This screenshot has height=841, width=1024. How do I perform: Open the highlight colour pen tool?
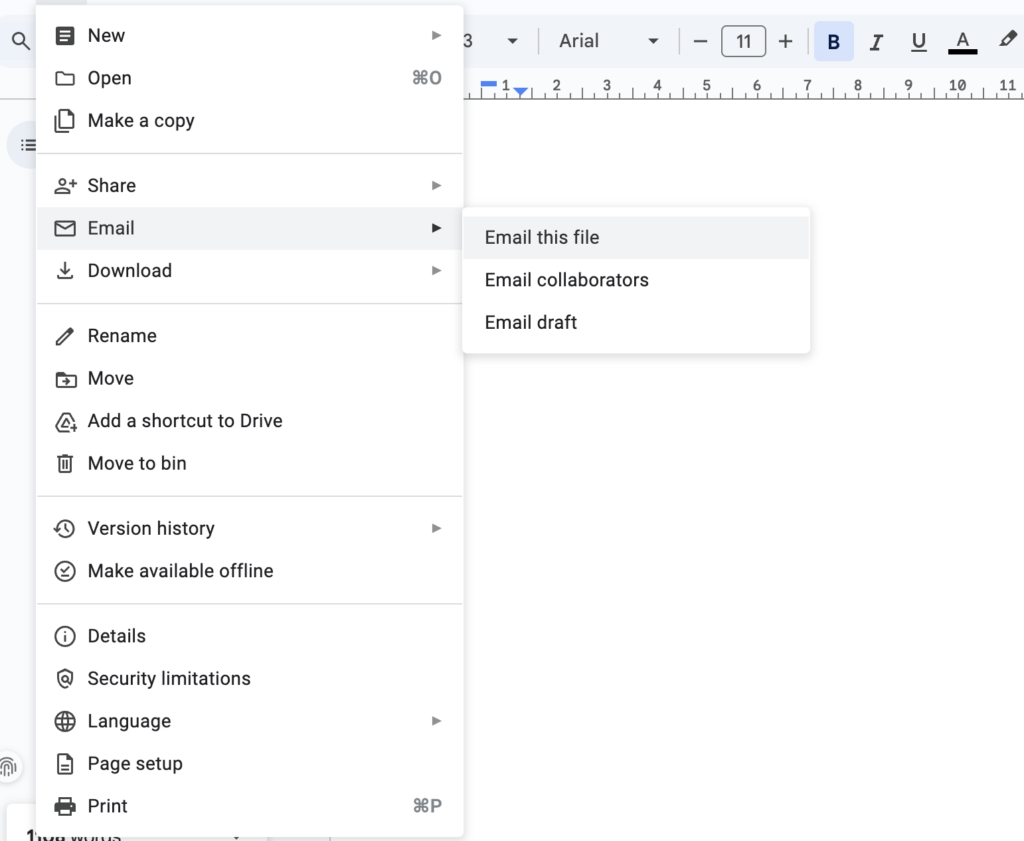pyautogui.click(x=1006, y=40)
